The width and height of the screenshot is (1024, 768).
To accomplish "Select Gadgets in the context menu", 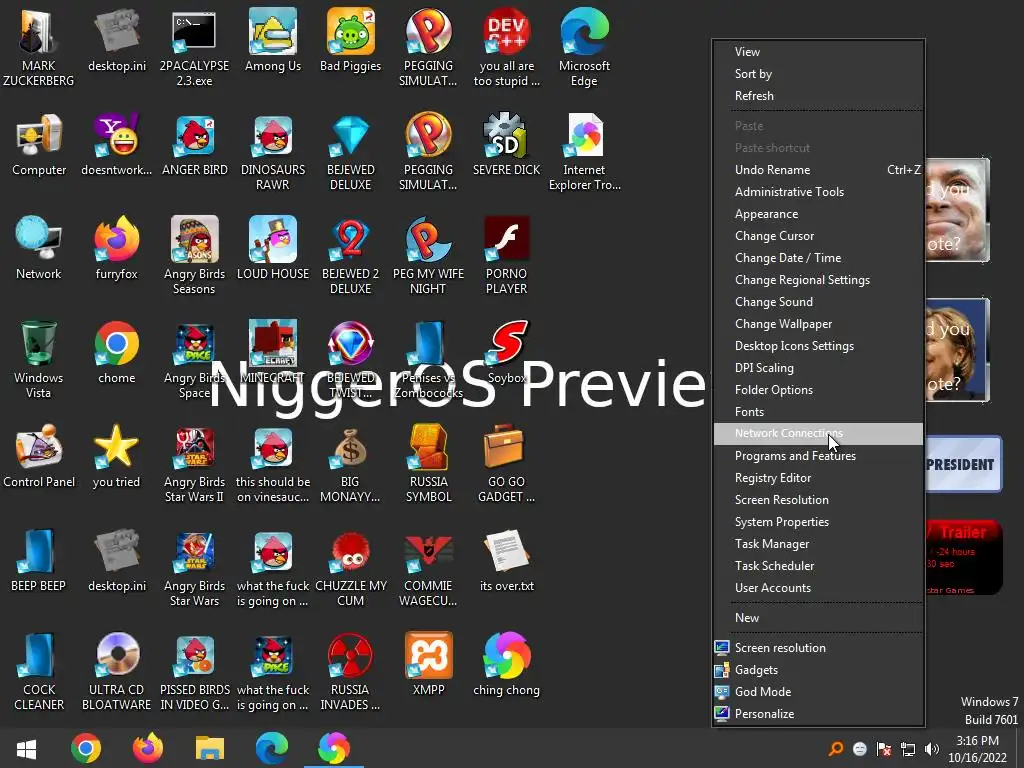I will tap(818, 670).
